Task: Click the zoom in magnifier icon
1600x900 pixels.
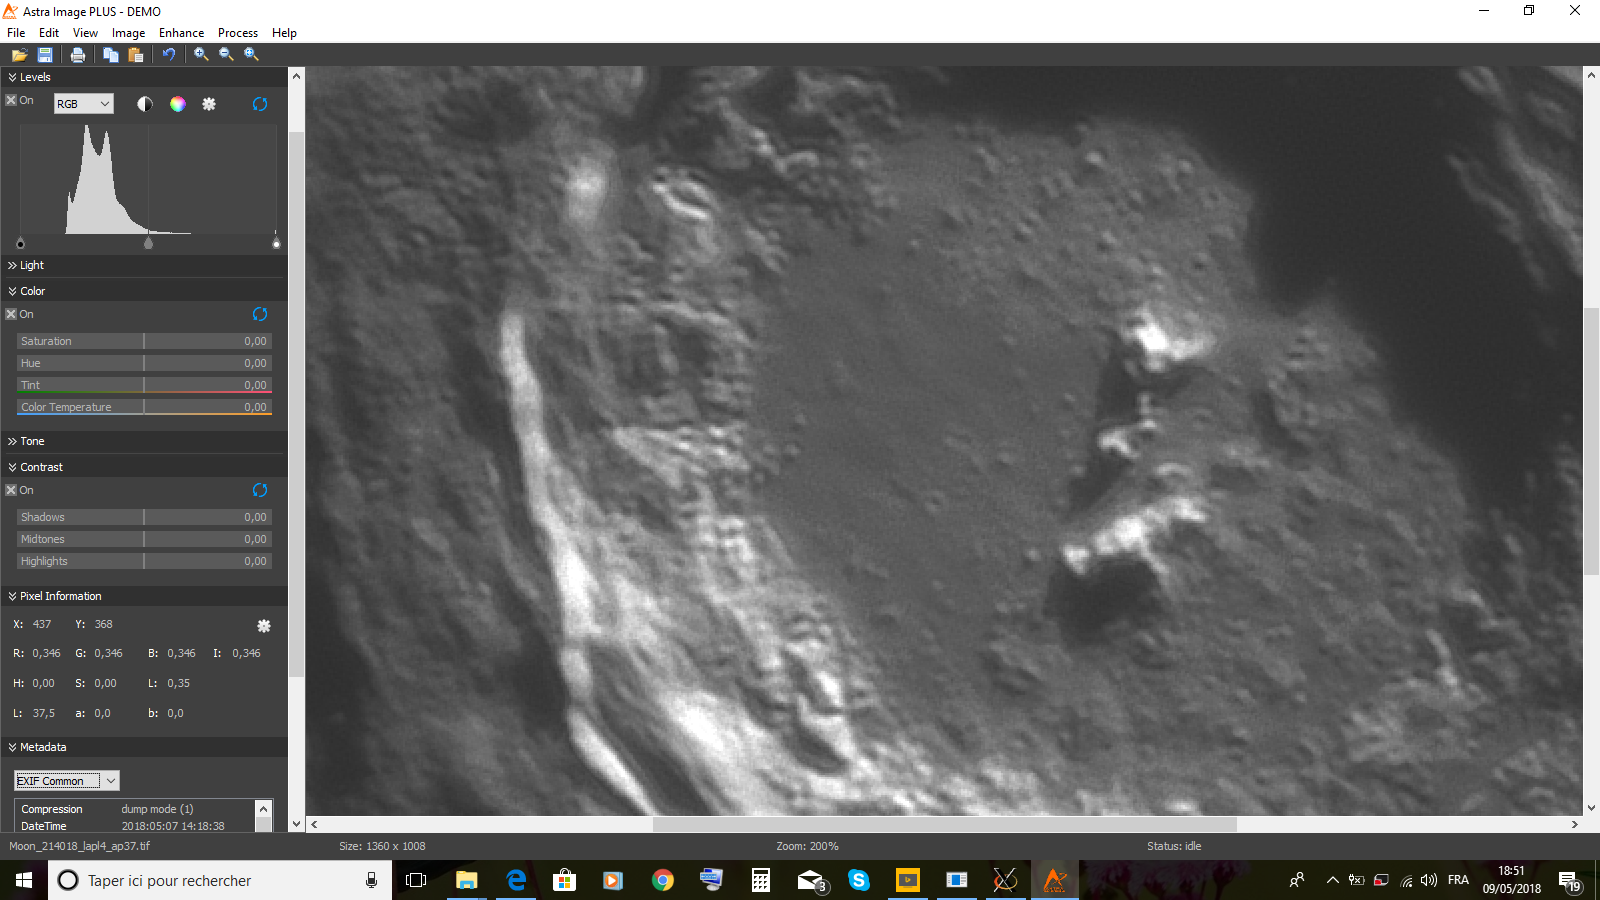Action: point(201,55)
